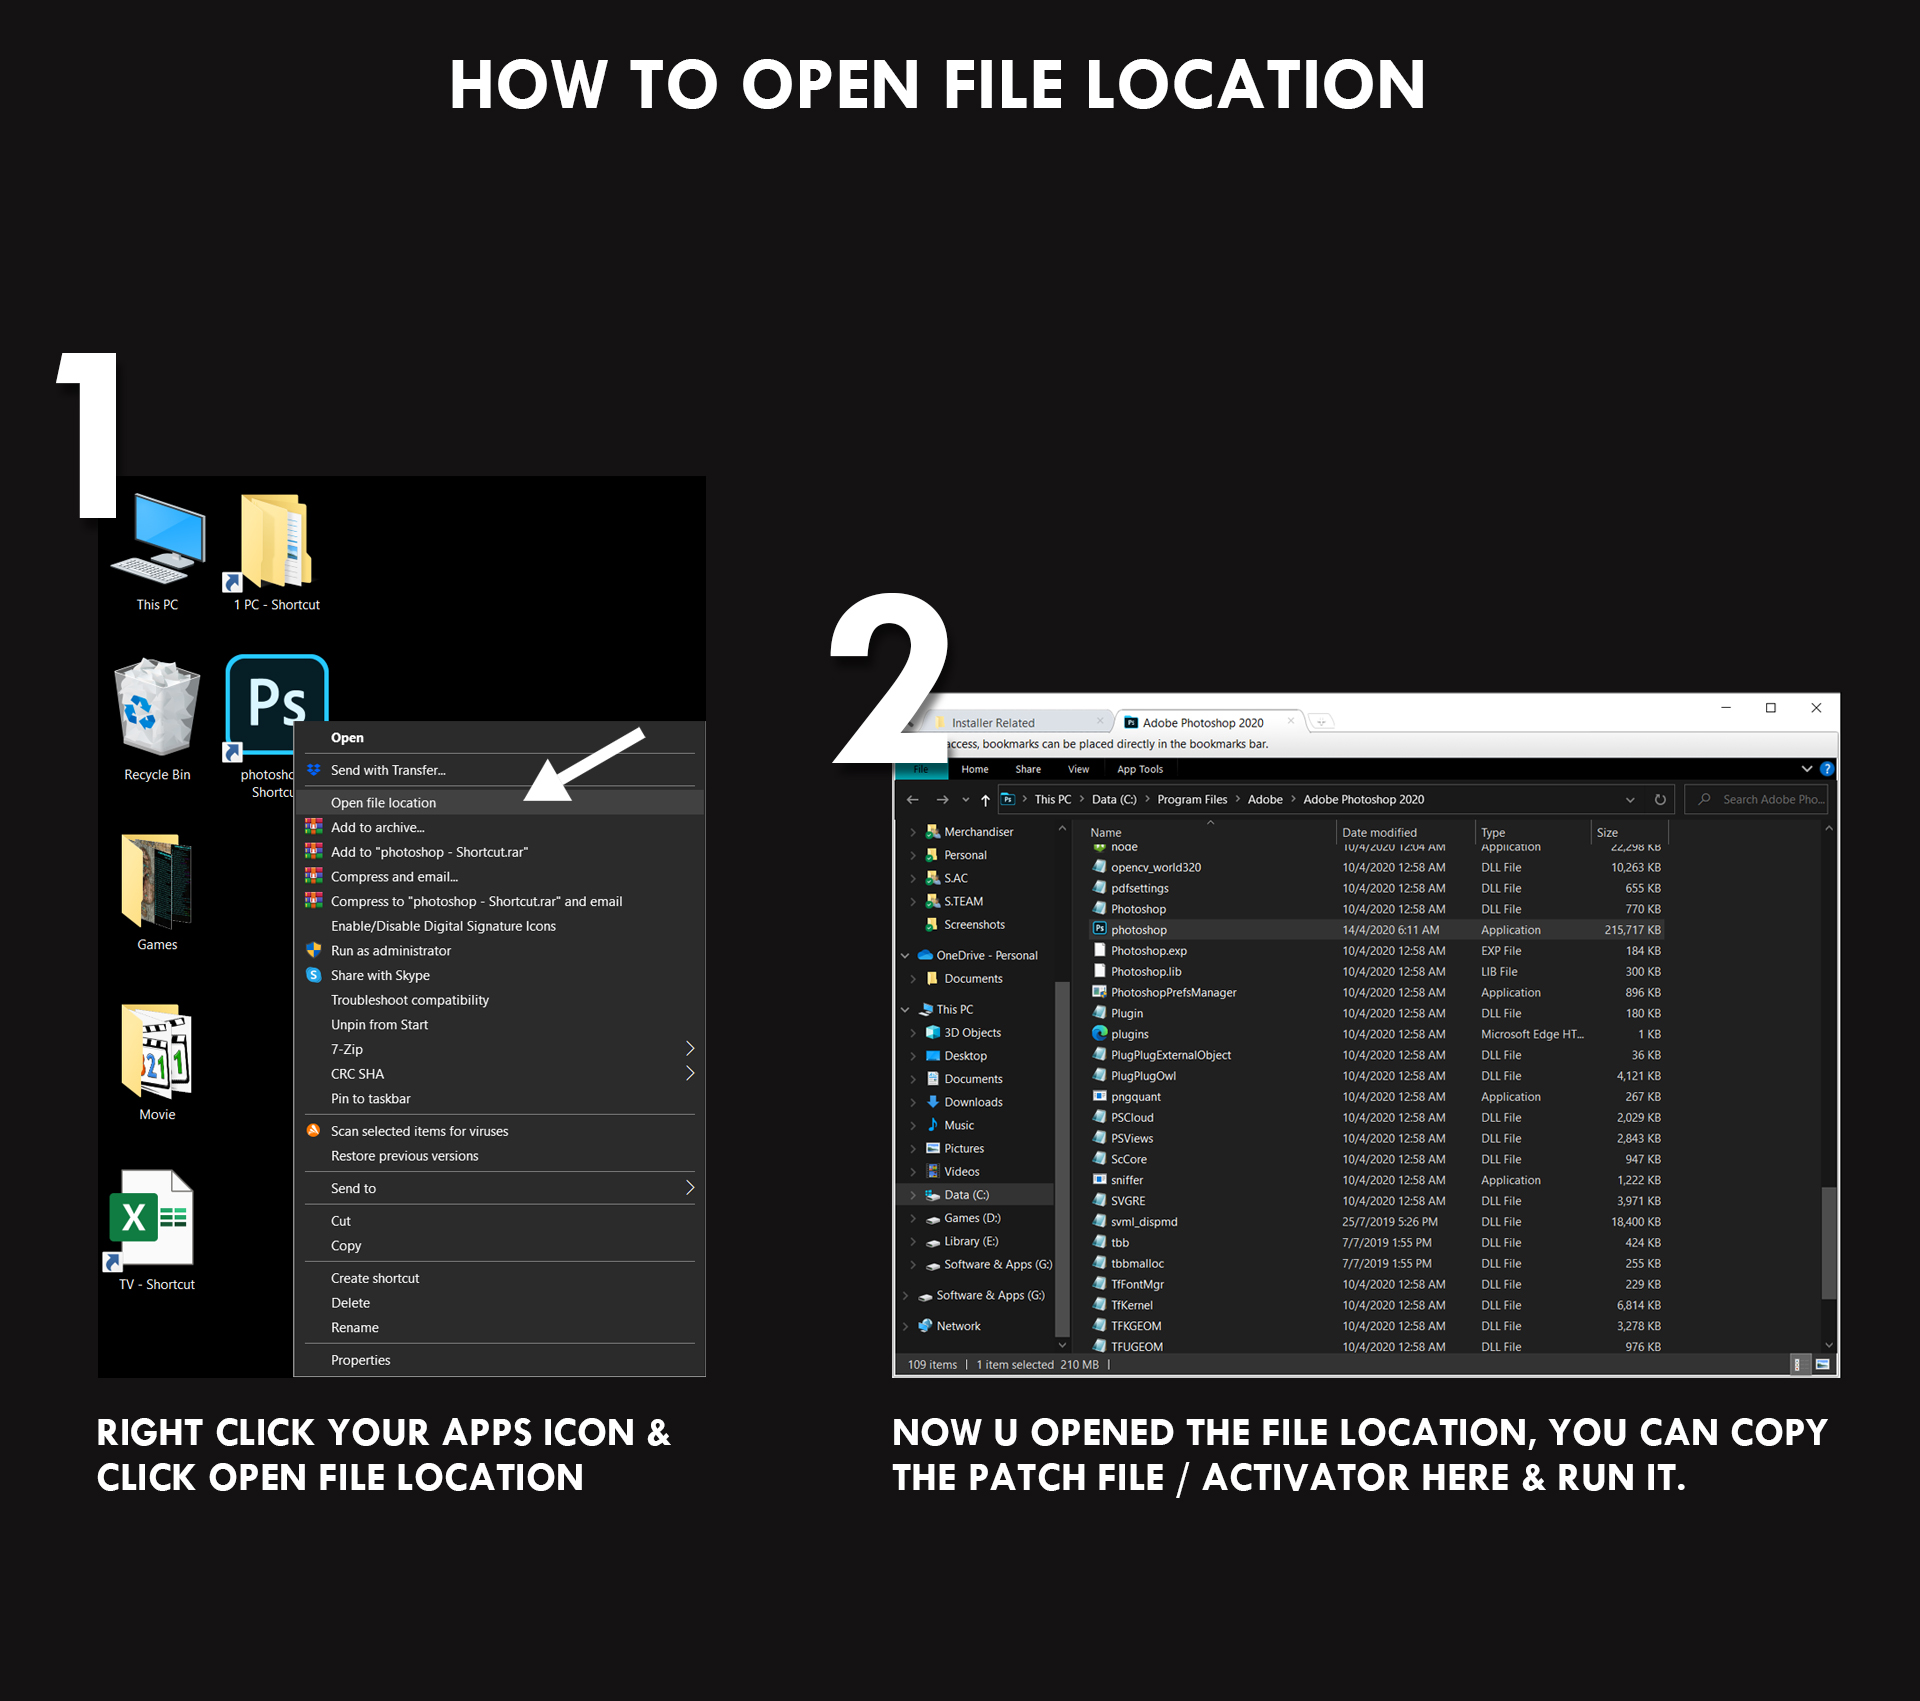The width and height of the screenshot is (1920, 1701).
Task: Click the Games folder icon
Action: point(157,882)
